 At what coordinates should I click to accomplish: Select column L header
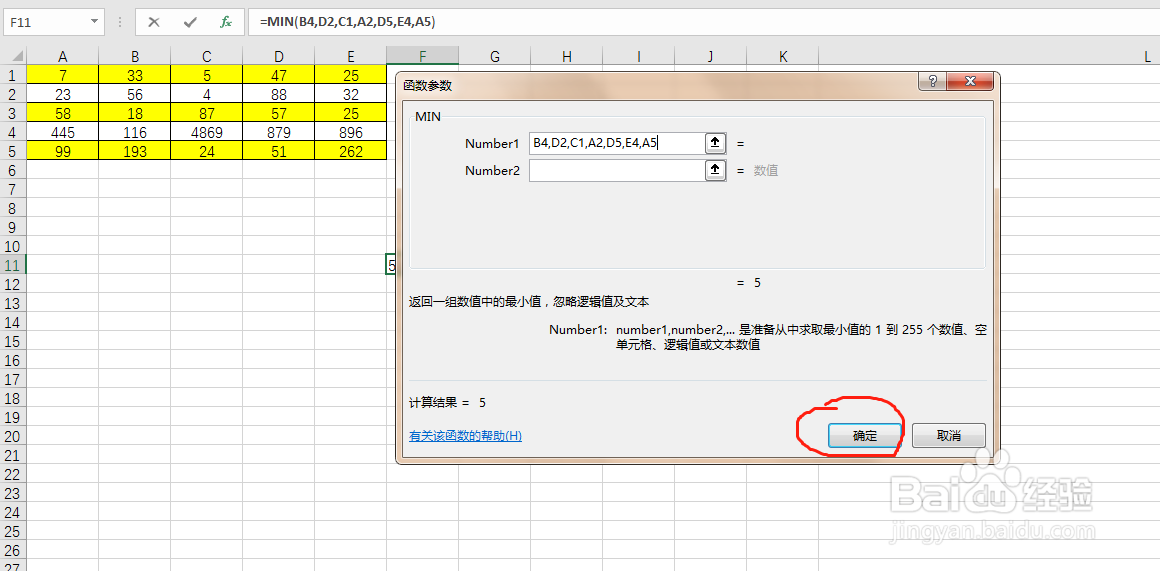tap(1147, 56)
